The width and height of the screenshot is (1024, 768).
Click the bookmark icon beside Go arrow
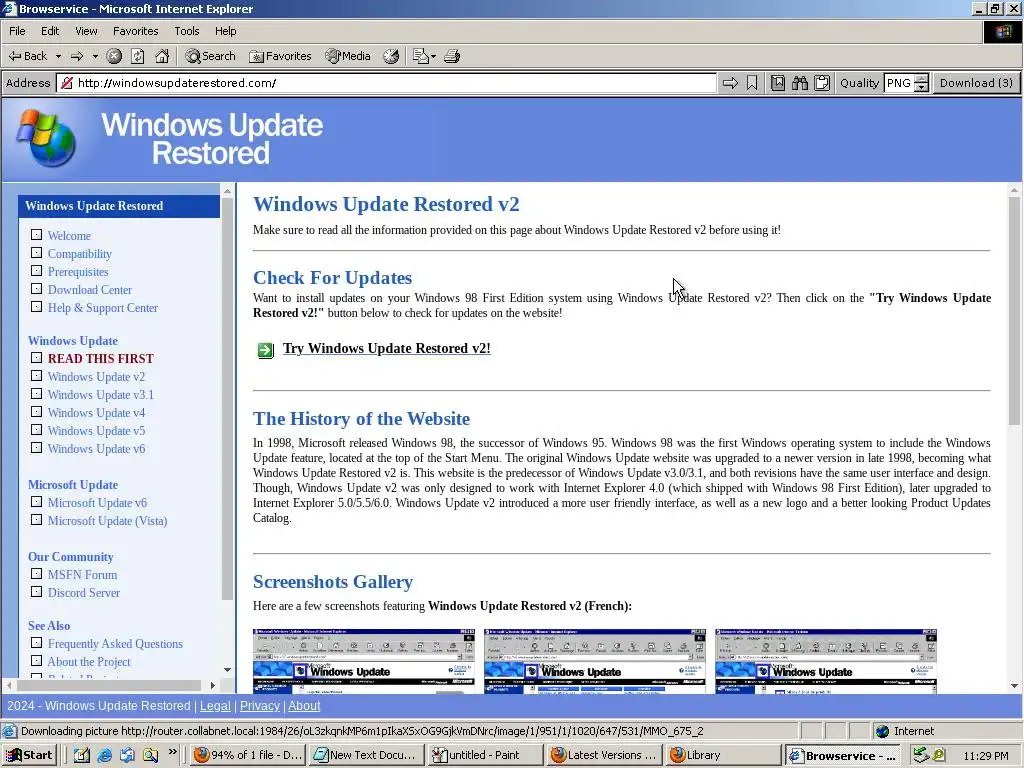[x=752, y=83]
